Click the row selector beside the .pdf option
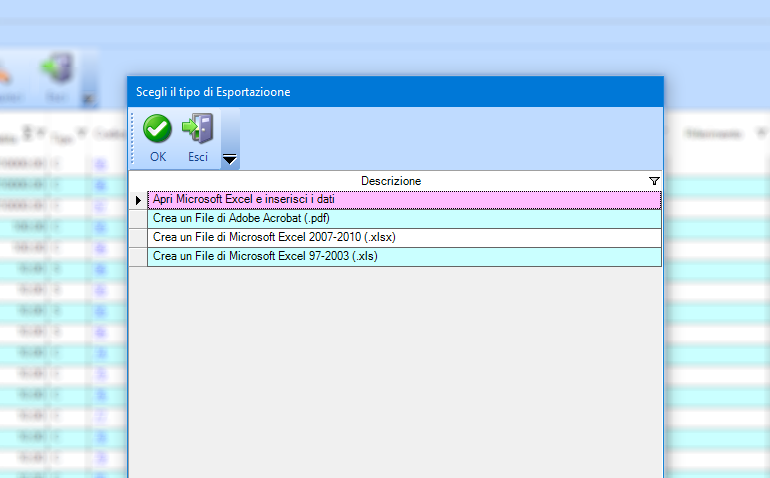The height and width of the screenshot is (478, 770). point(138,219)
